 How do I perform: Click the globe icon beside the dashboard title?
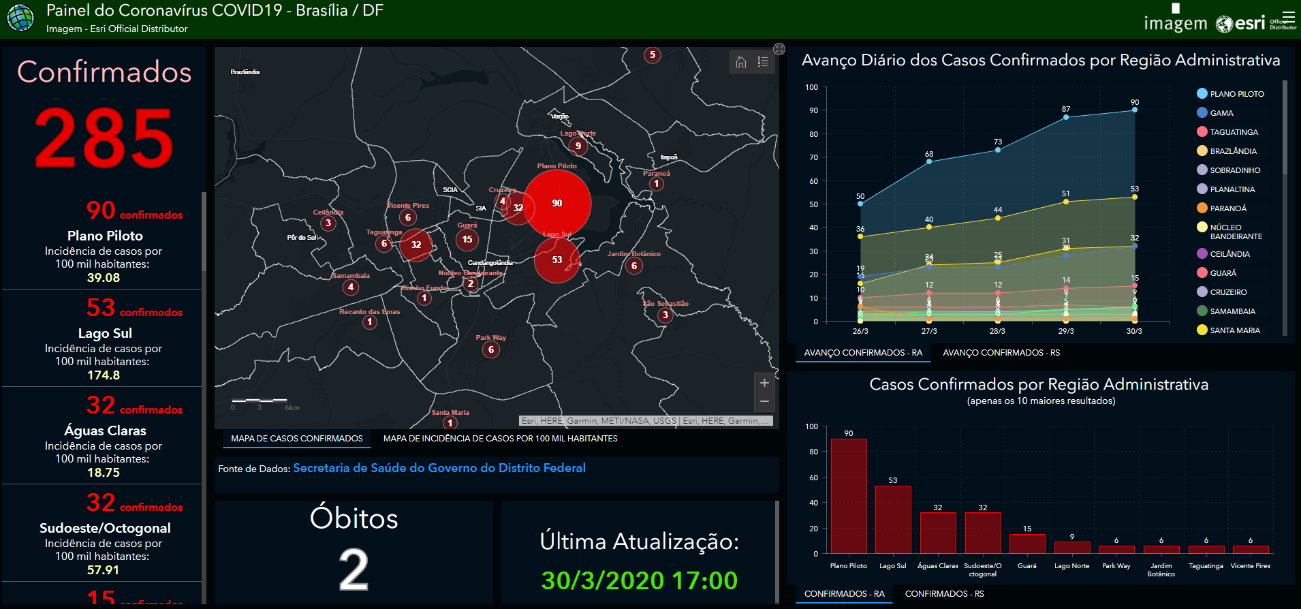click(19, 18)
